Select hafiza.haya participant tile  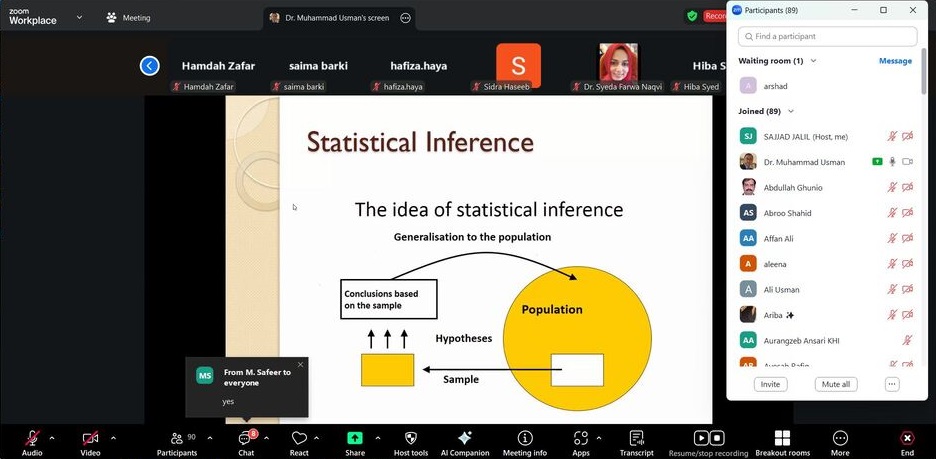(x=418, y=66)
